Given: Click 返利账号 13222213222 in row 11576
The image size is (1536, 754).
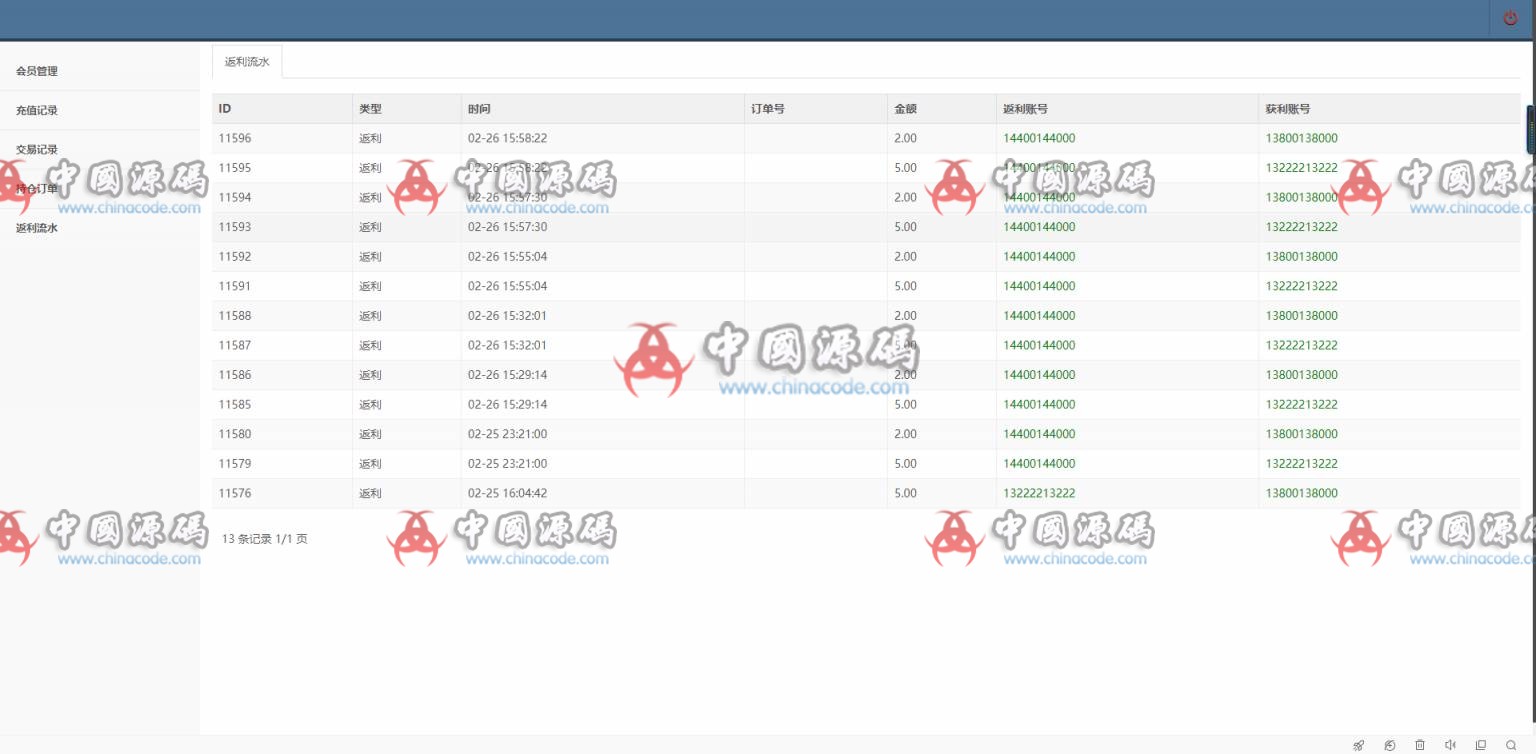Looking at the screenshot, I should [1039, 493].
